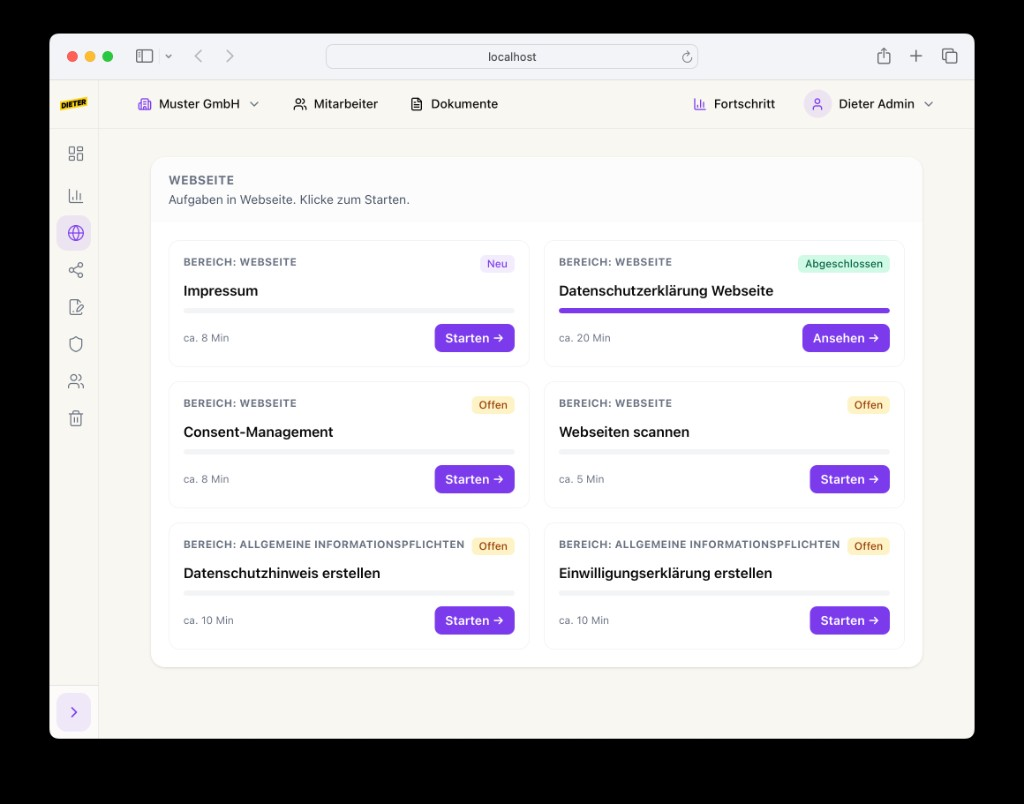
Task: Click the people group icon in sidebar
Action: pyautogui.click(x=75, y=381)
